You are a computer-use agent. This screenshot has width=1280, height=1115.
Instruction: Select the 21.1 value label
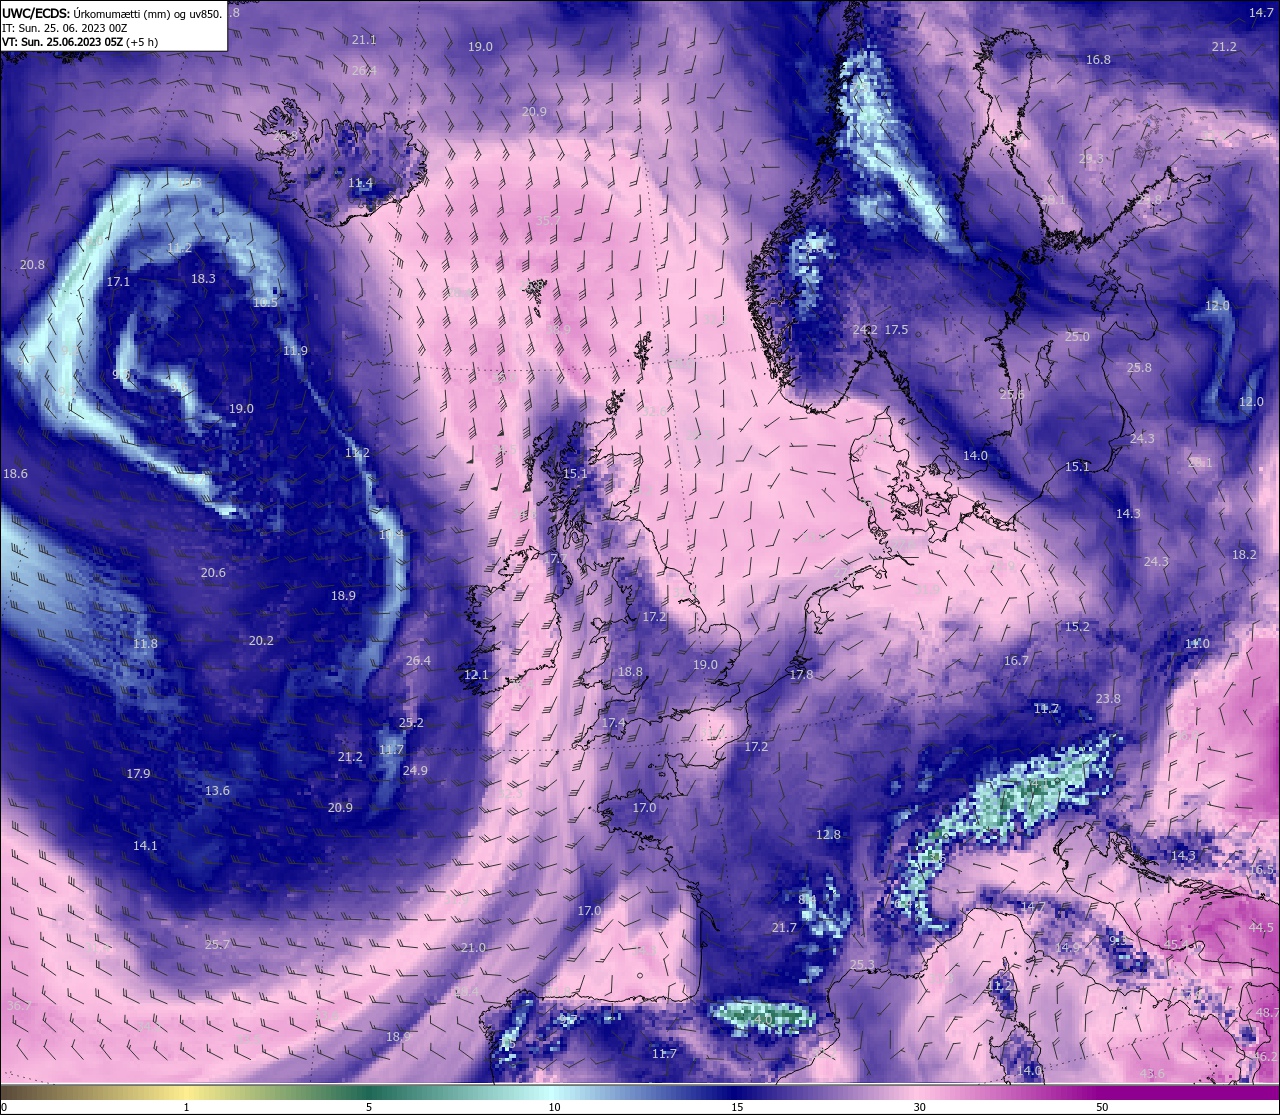364,40
